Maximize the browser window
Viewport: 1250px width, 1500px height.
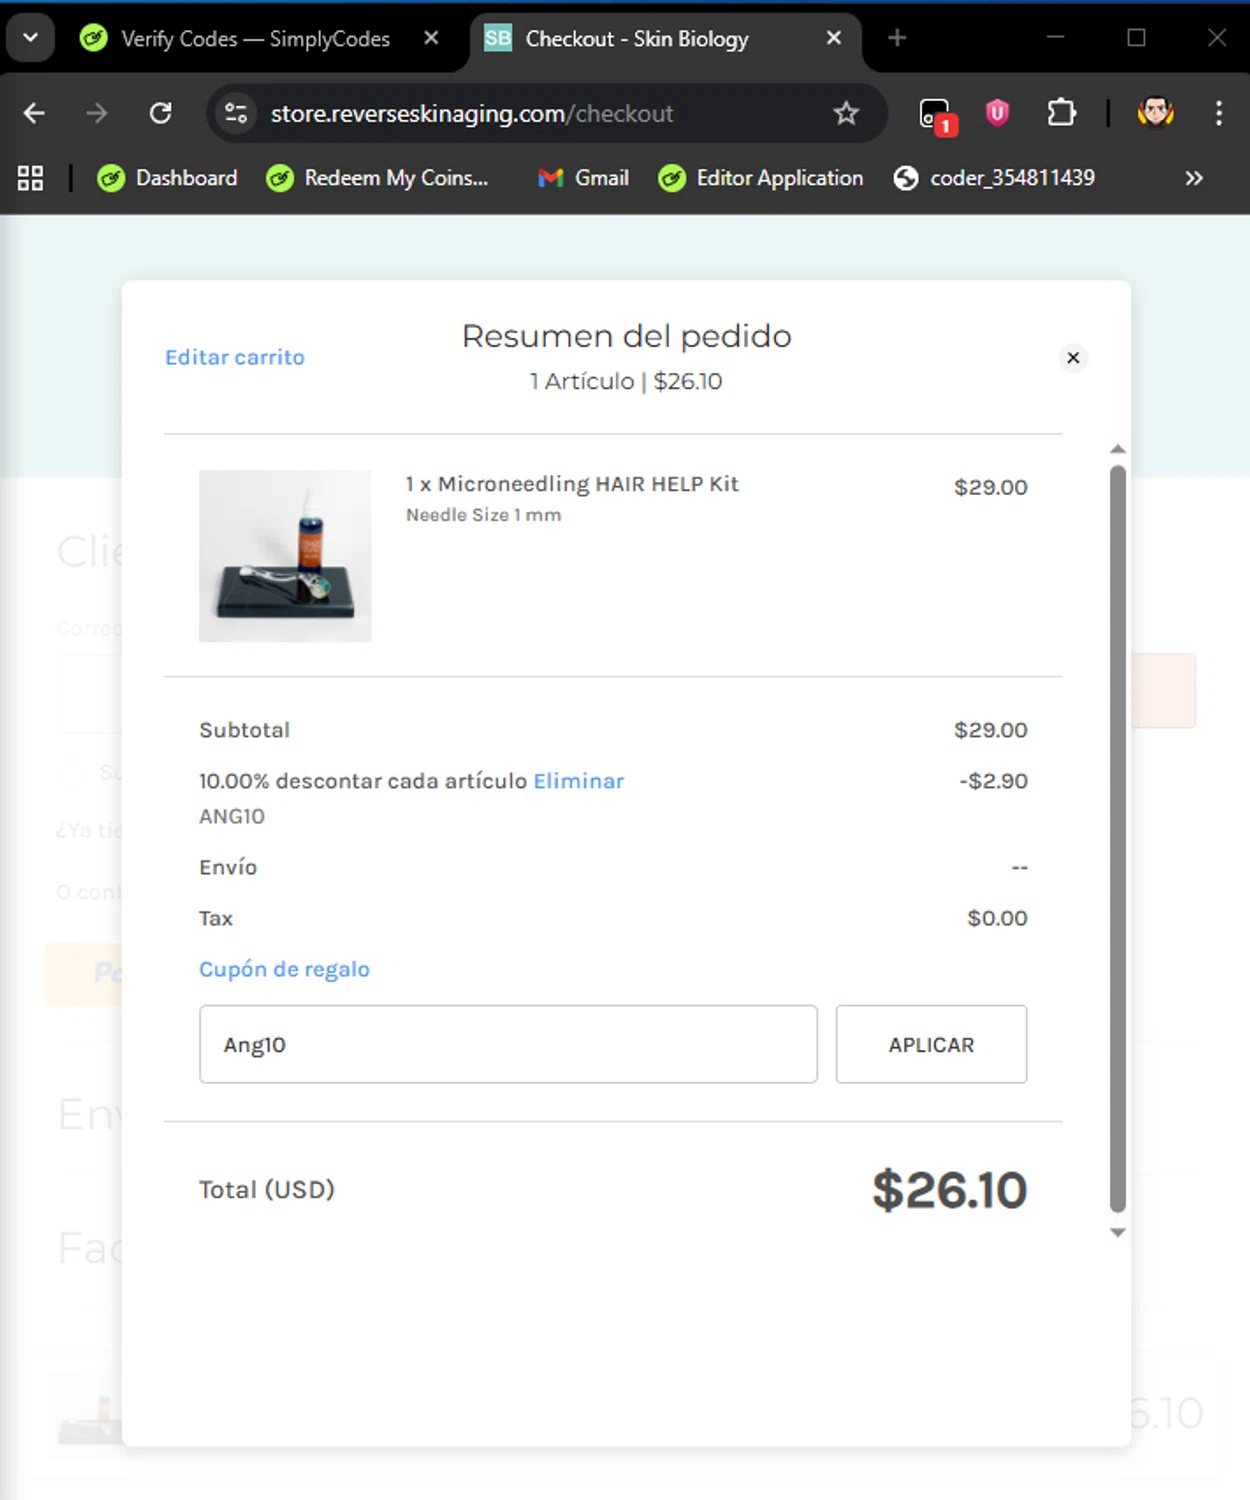[x=1136, y=37]
